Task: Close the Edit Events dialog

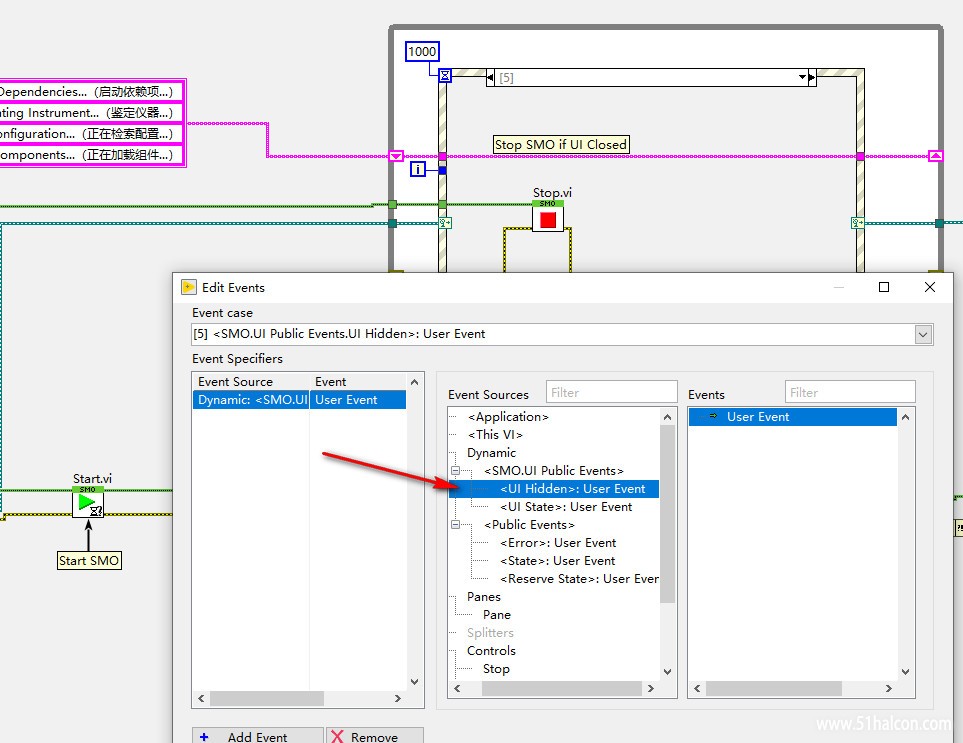Action: pyautogui.click(x=930, y=287)
